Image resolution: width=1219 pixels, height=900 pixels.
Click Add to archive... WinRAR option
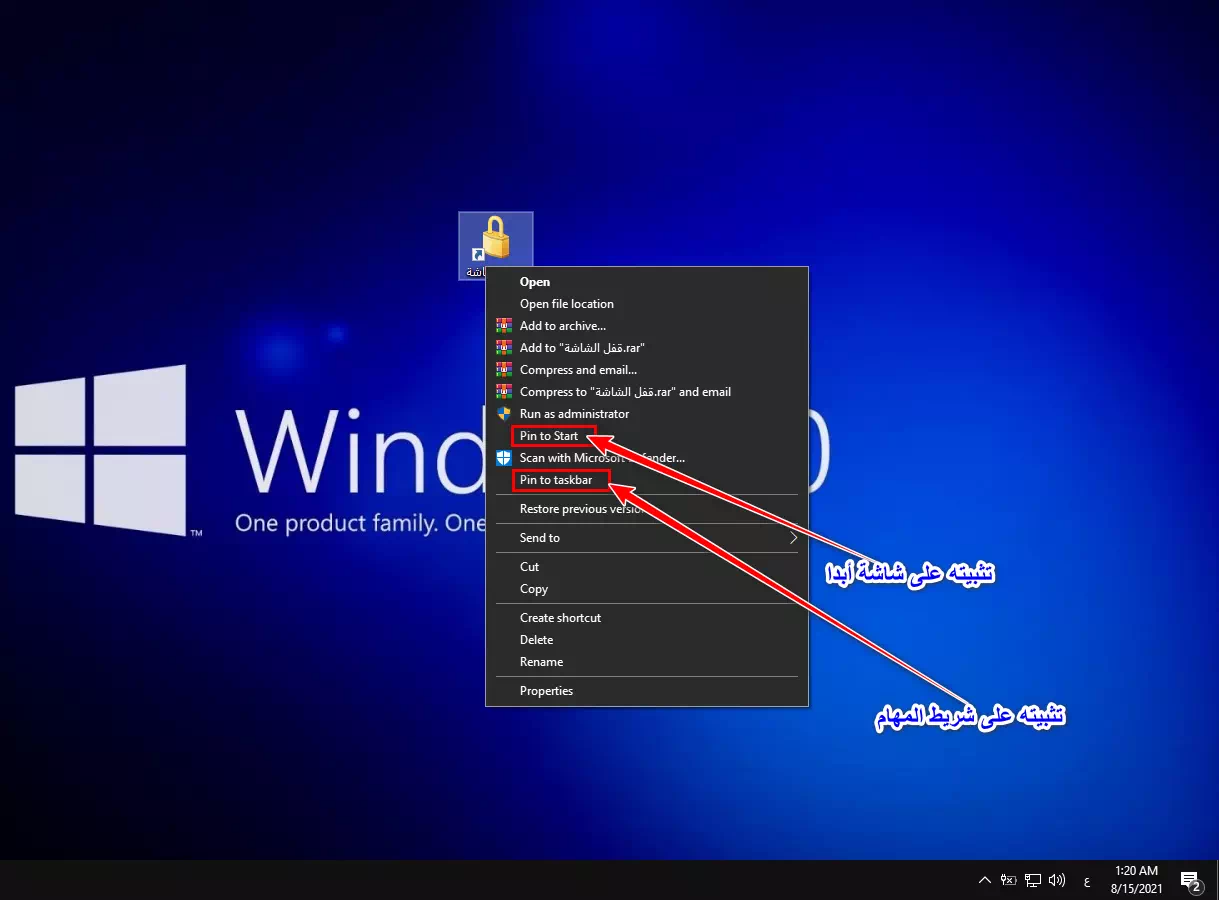coord(562,326)
